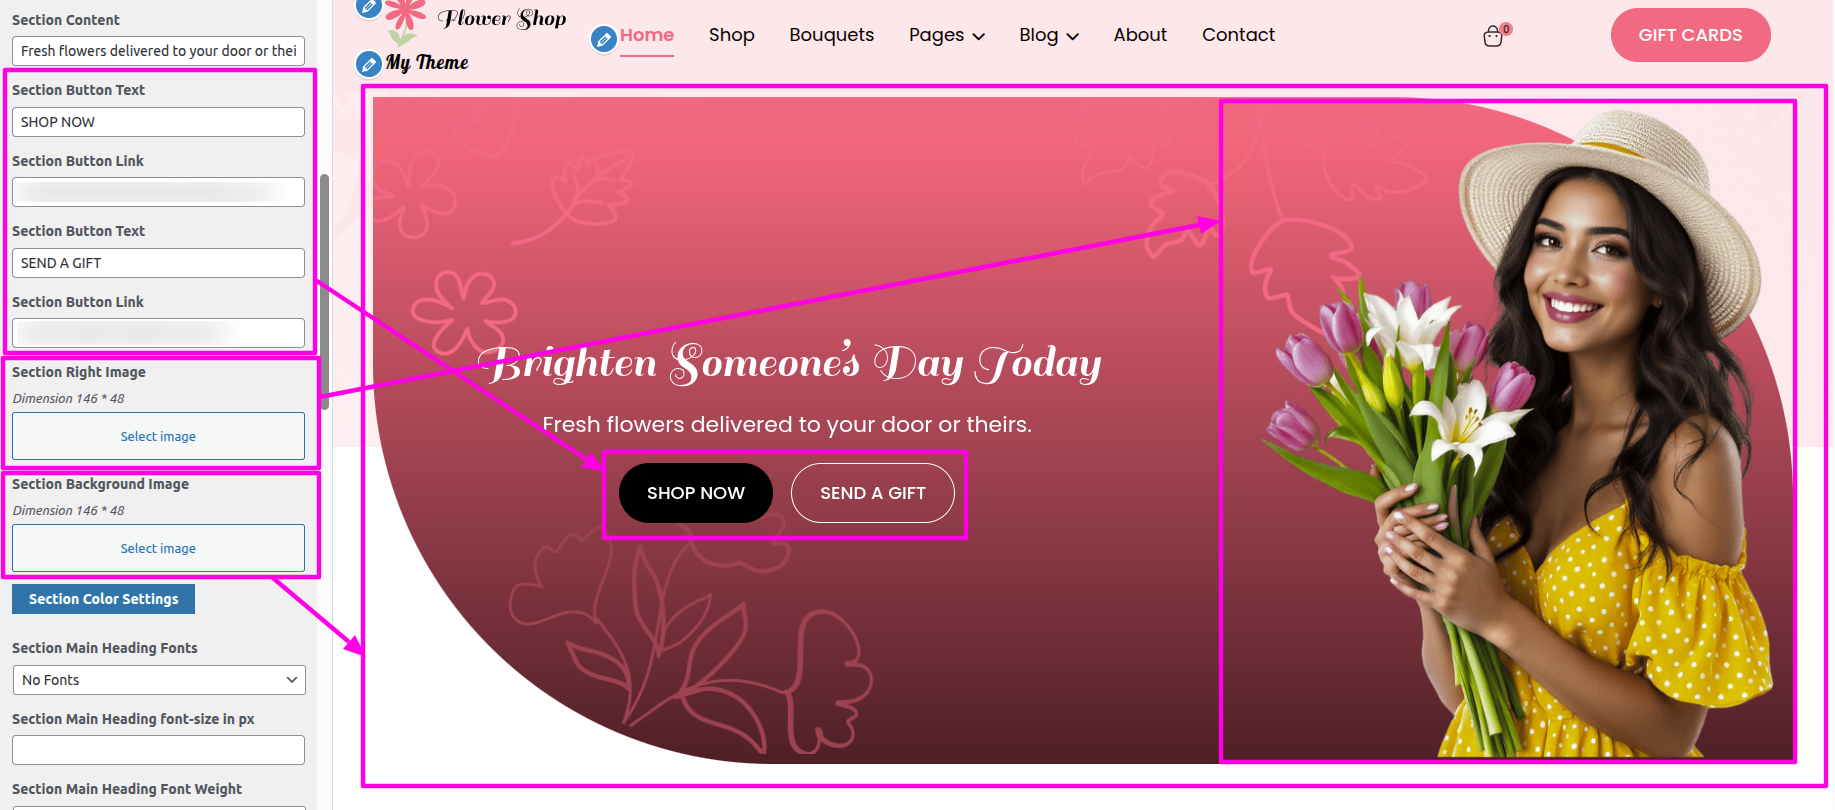The width and height of the screenshot is (1835, 810).
Task: Navigate to the About page
Action: coord(1140,35)
